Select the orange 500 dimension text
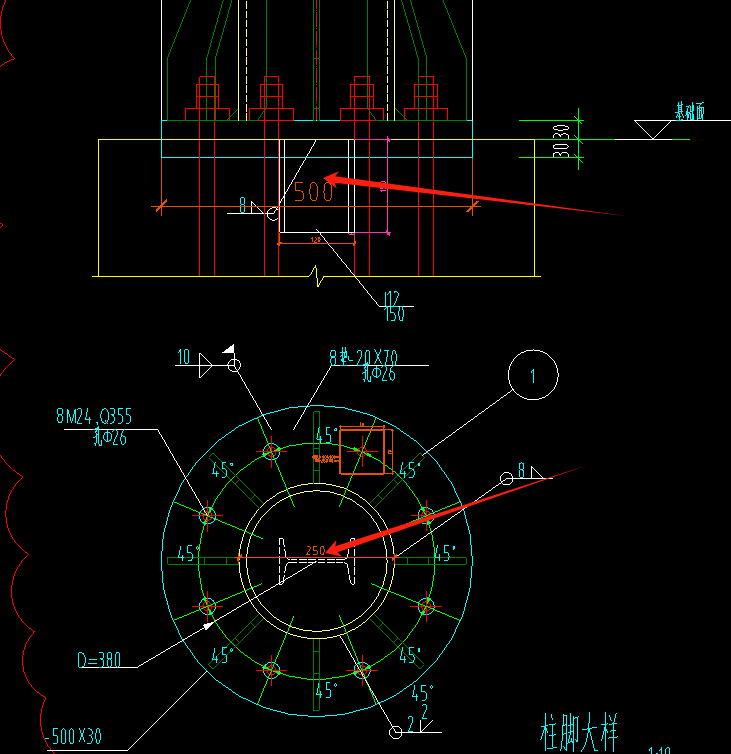This screenshot has height=754, width=731. pos(314,191)
